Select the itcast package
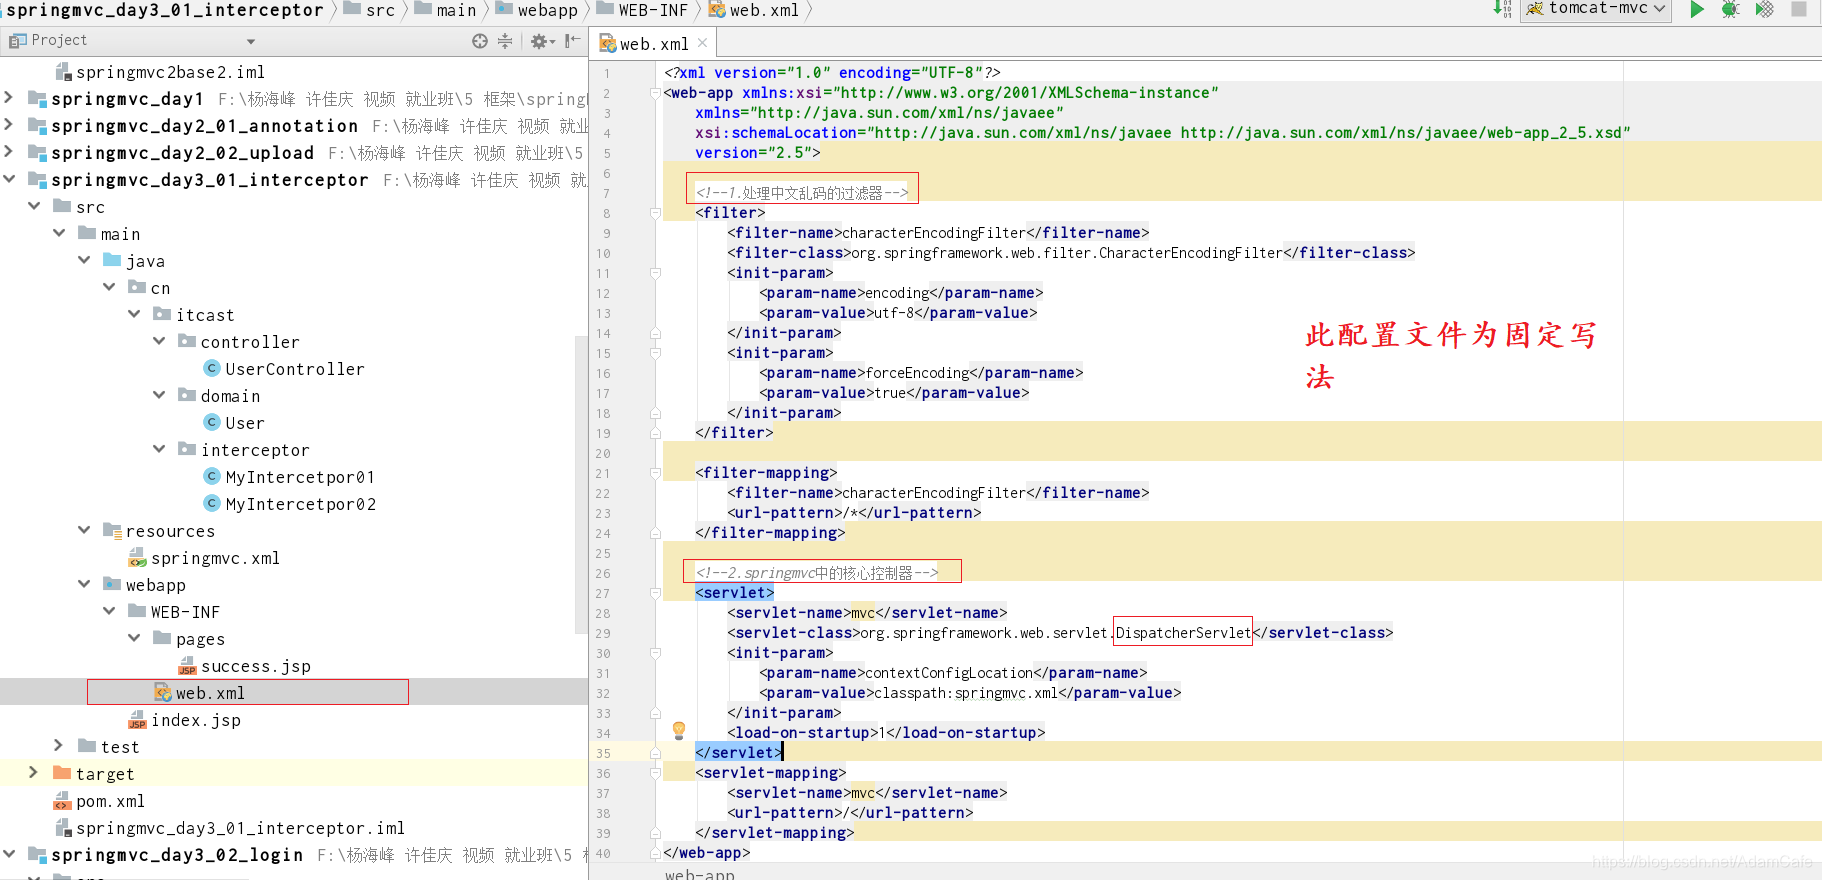Viewport: 1822px width, 880px height. pyautogui.click(x=205, y=315)
